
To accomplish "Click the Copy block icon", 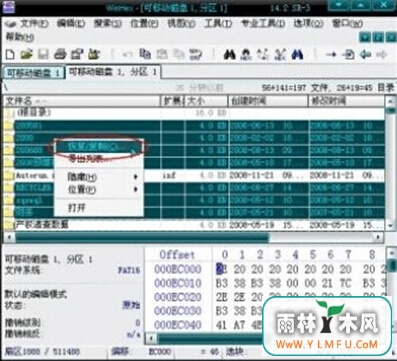I will pos(145,54).
